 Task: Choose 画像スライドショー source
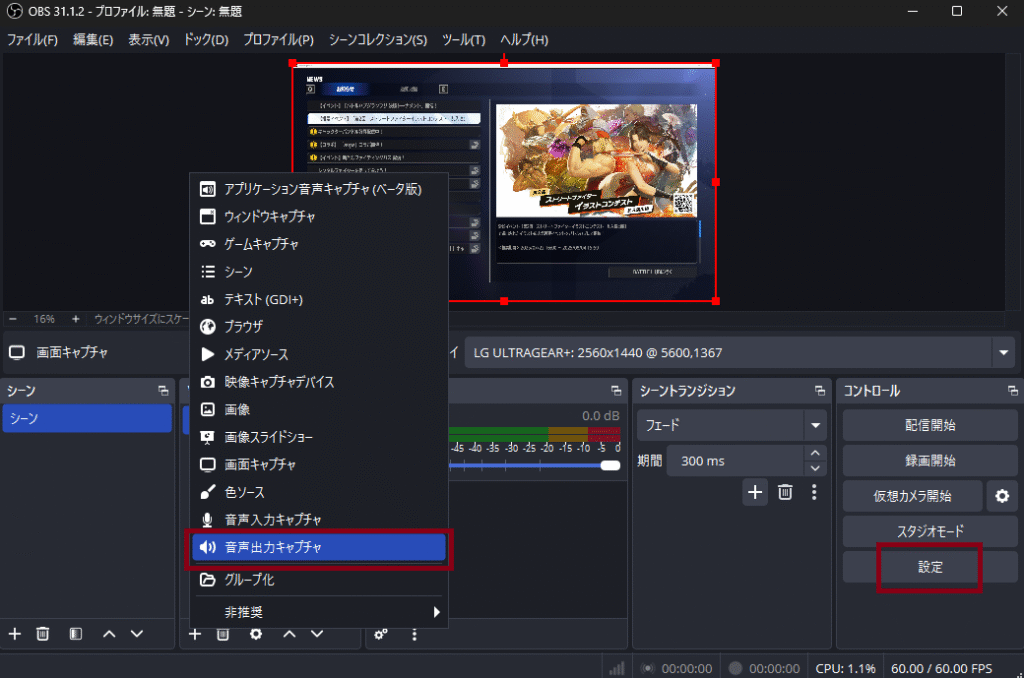pos(319,437)
